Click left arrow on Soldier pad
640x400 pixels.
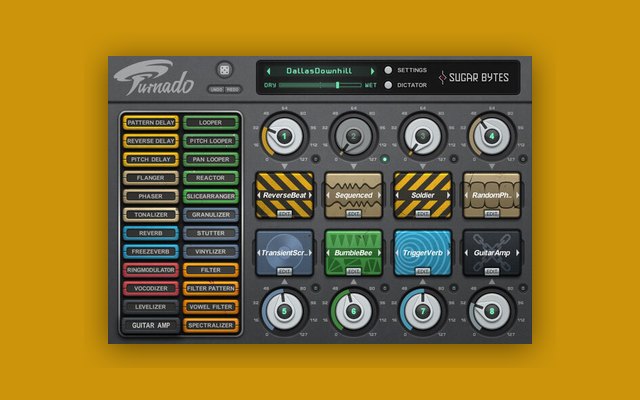click(x=397, y=195)
